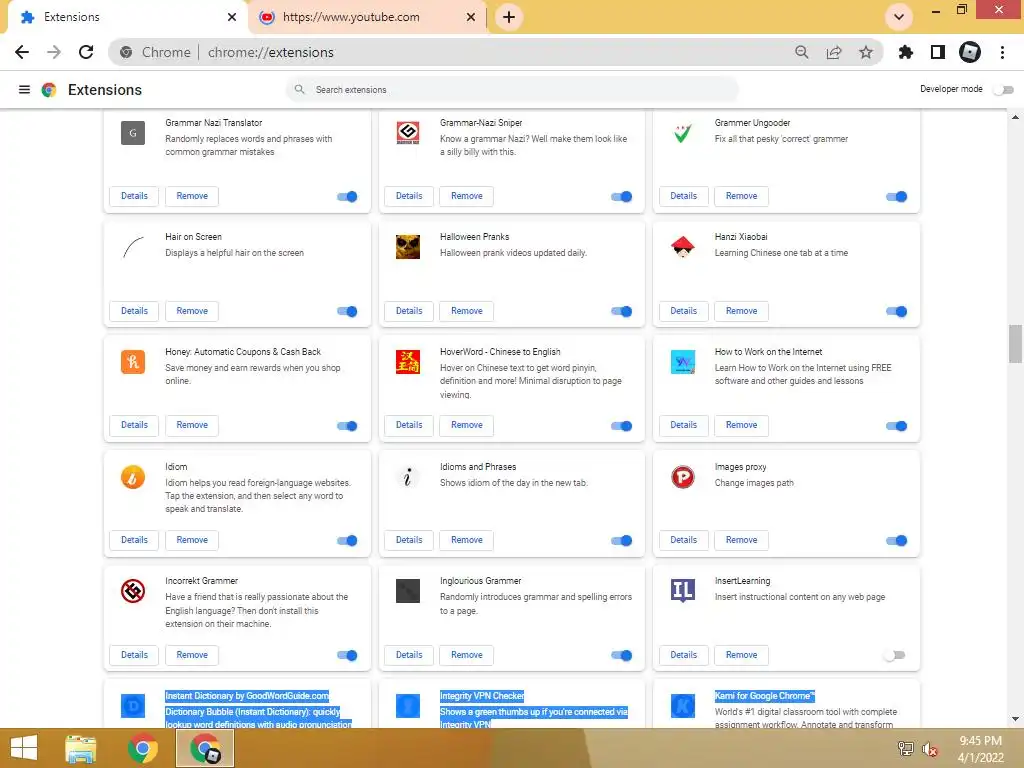Open a new tab

[509, 17]
